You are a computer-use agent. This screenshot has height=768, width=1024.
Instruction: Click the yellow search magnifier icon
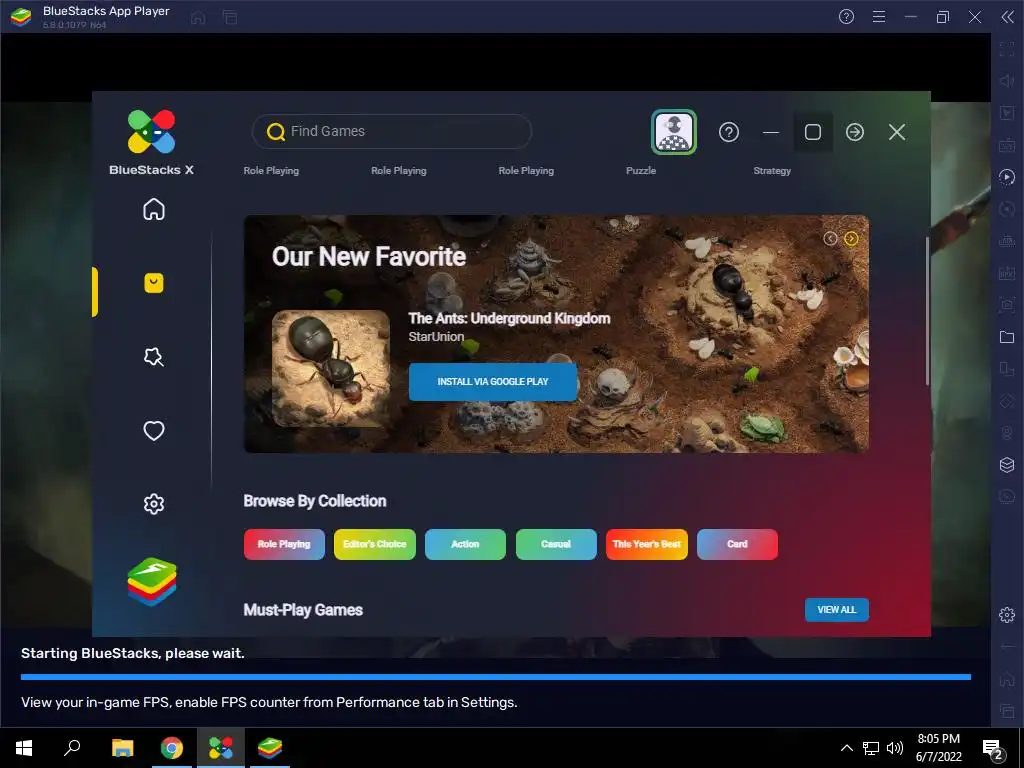click(x=276, y=132)
